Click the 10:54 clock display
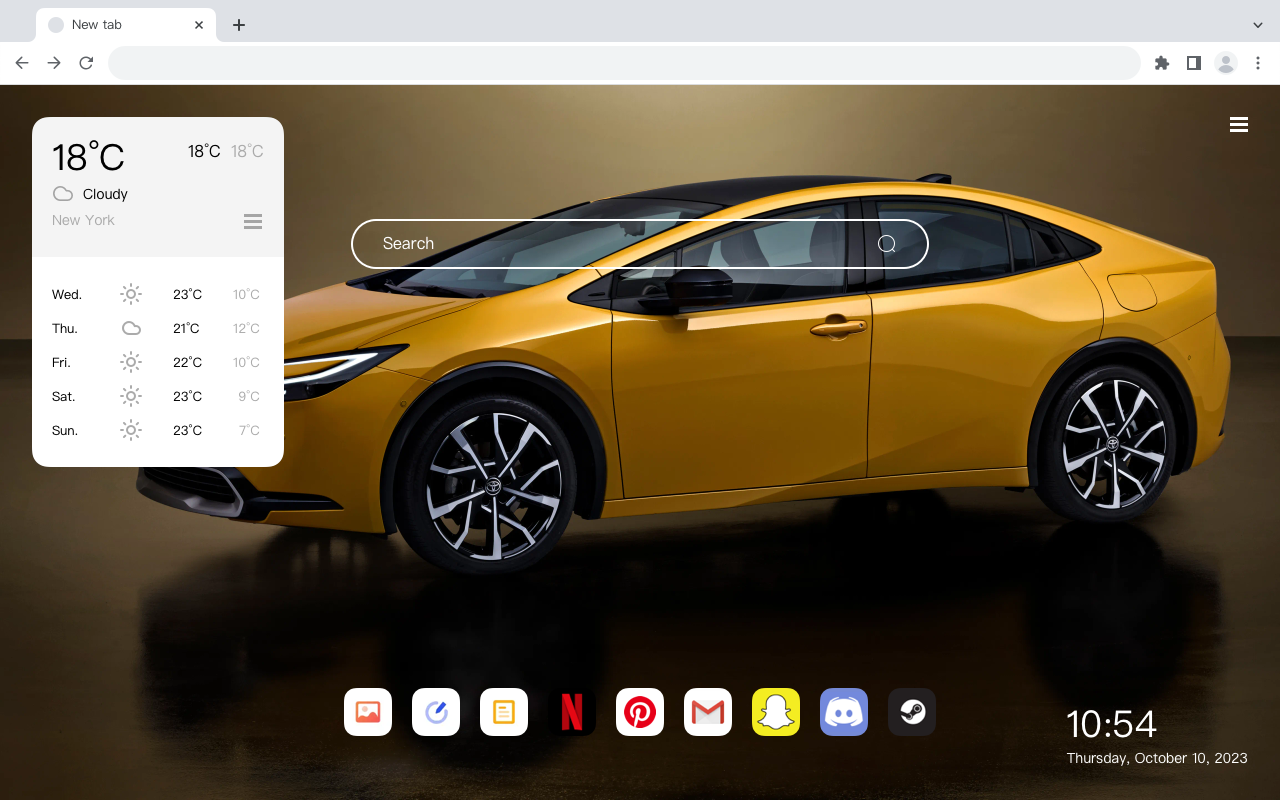The image size is (1280, 800). click(1111, 724)
